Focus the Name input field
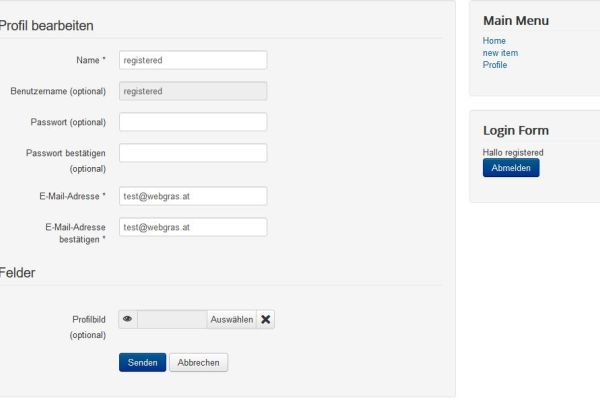Screen dimensions: 600x400 point(193,60)
